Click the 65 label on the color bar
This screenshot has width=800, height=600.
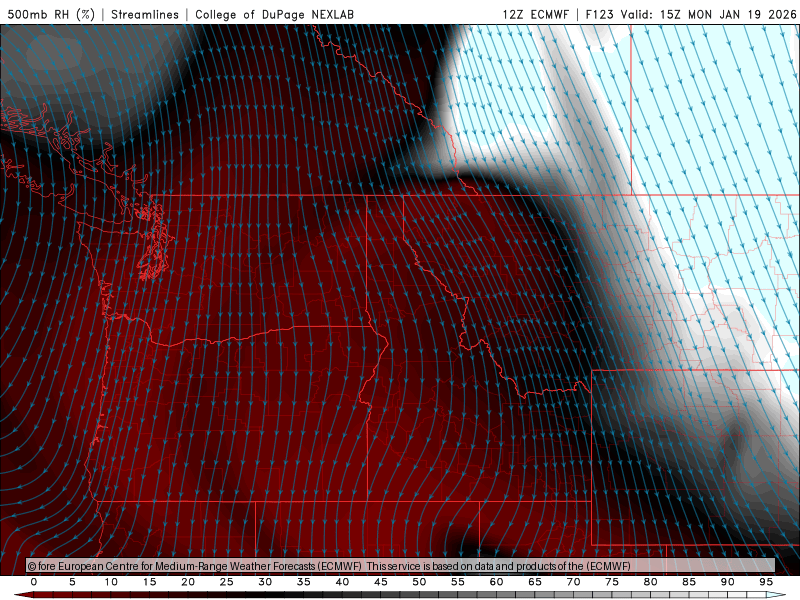(535, 581)
